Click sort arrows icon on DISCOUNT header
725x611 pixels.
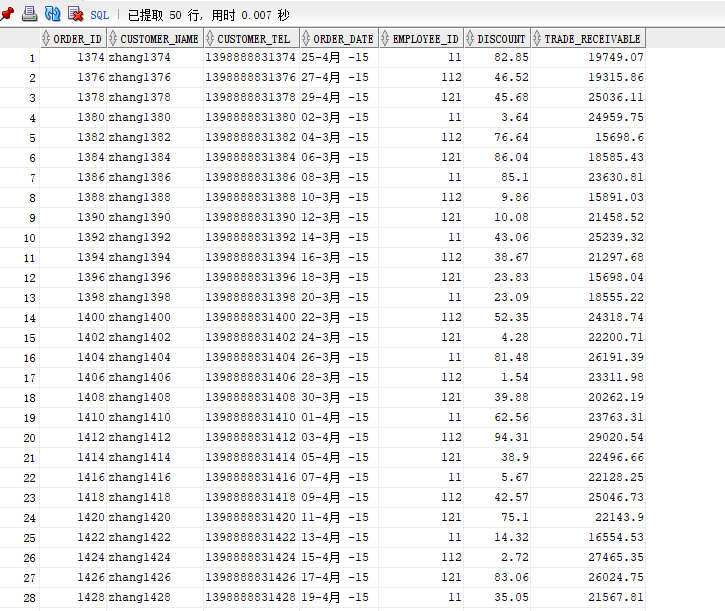pos(470,38)
